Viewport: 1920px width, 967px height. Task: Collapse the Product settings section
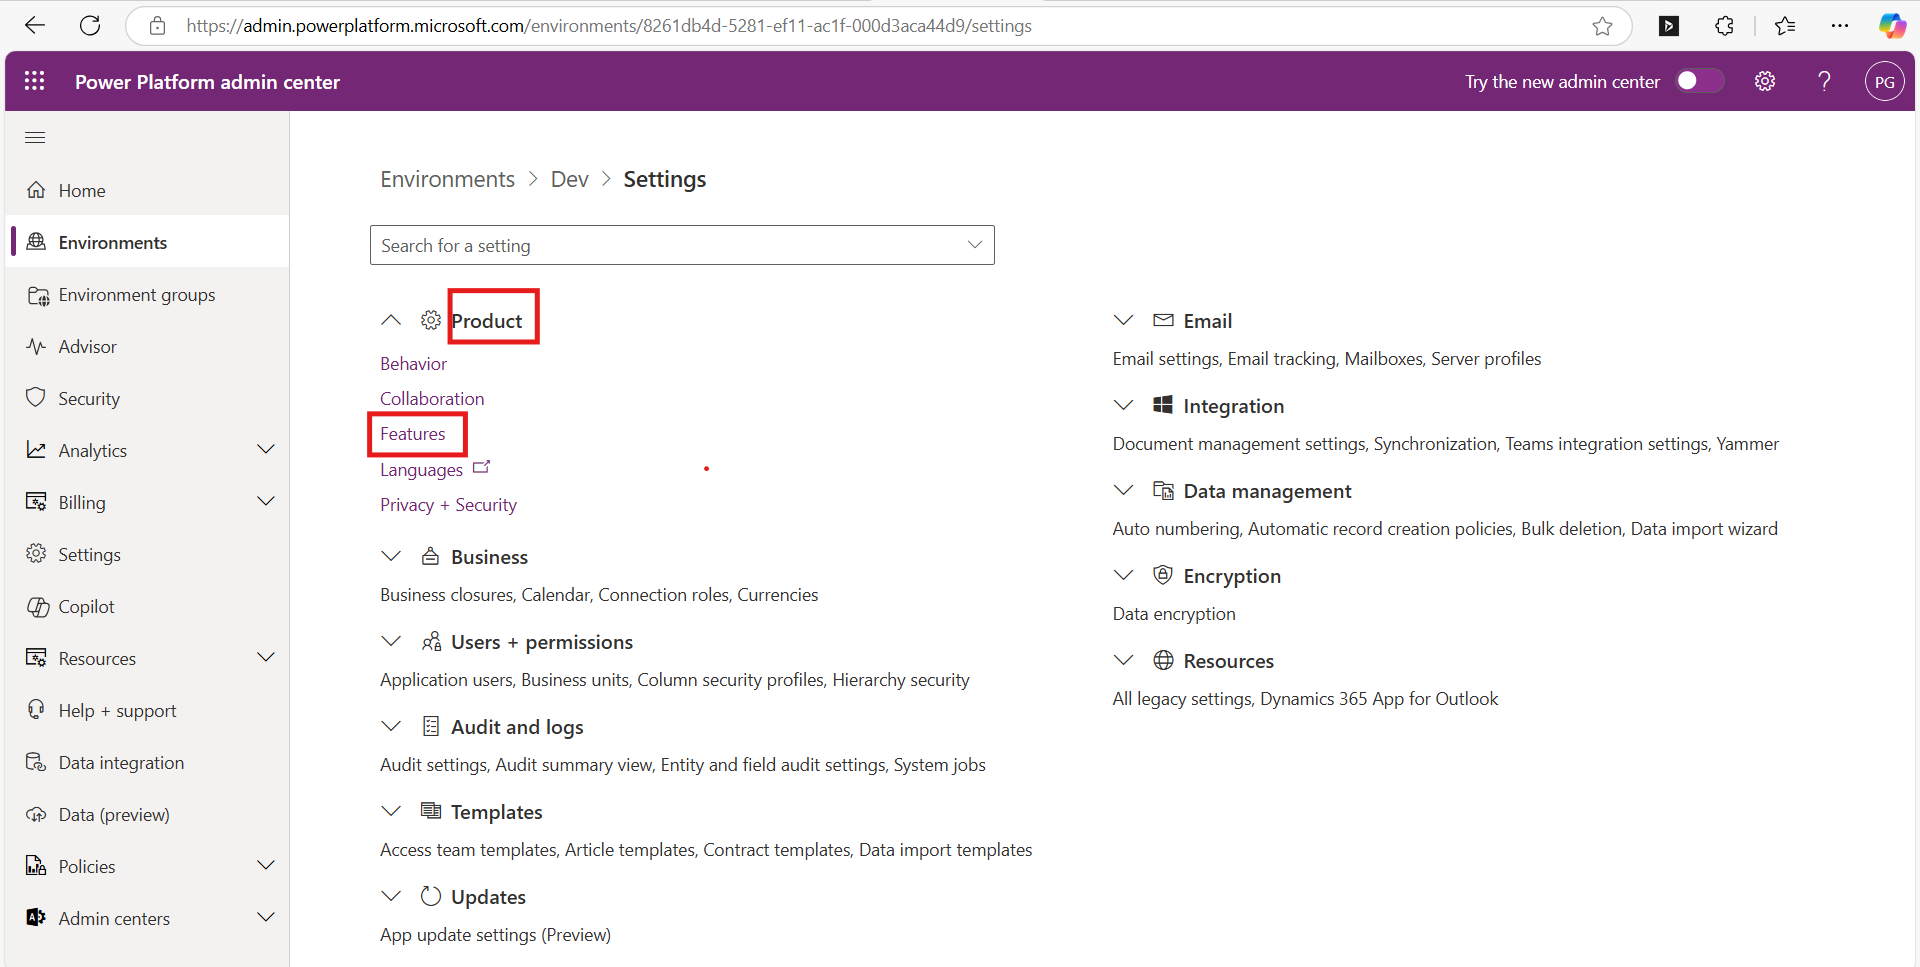391,320
